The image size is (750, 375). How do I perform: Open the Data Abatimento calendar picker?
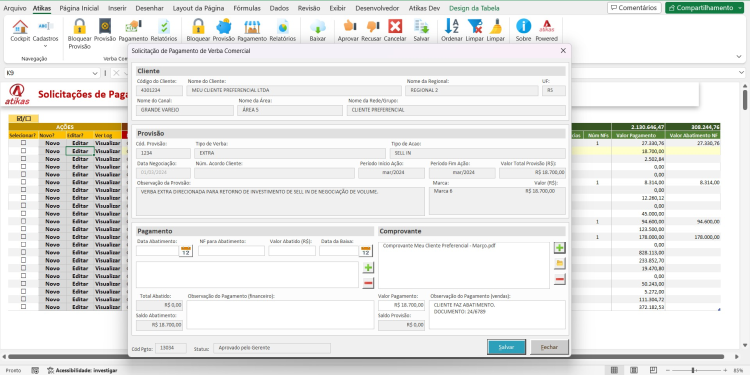pyautogui.click(x=186, y=251)
